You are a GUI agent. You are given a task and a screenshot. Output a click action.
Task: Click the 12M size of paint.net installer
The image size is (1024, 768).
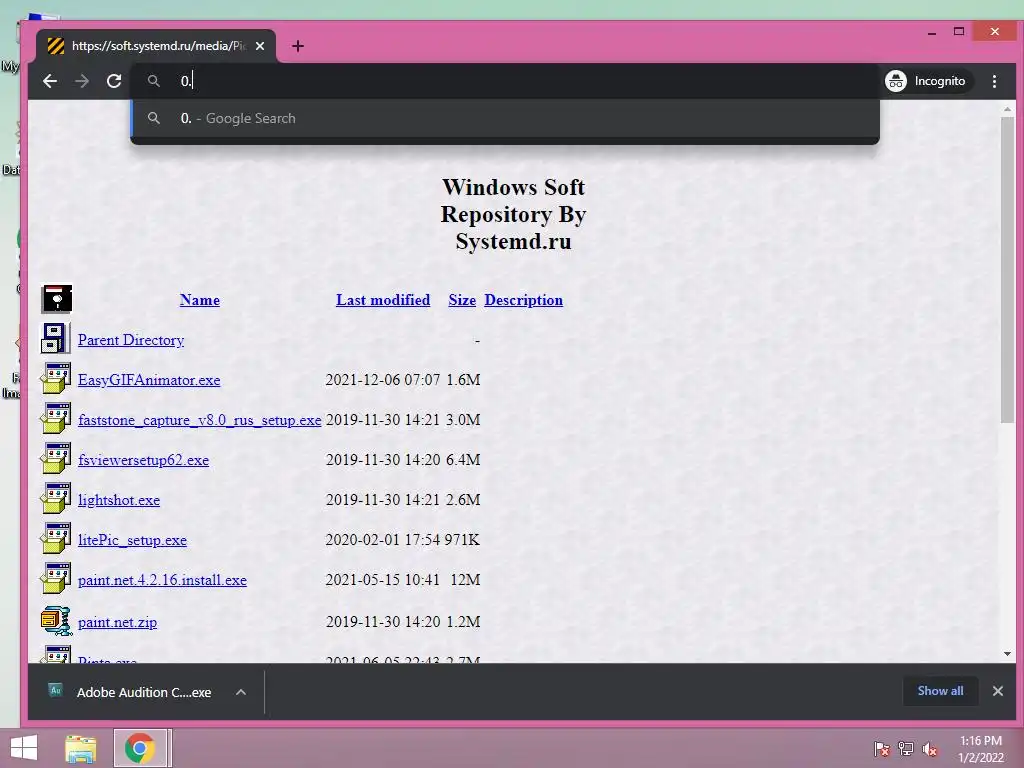tap(466, 580)
